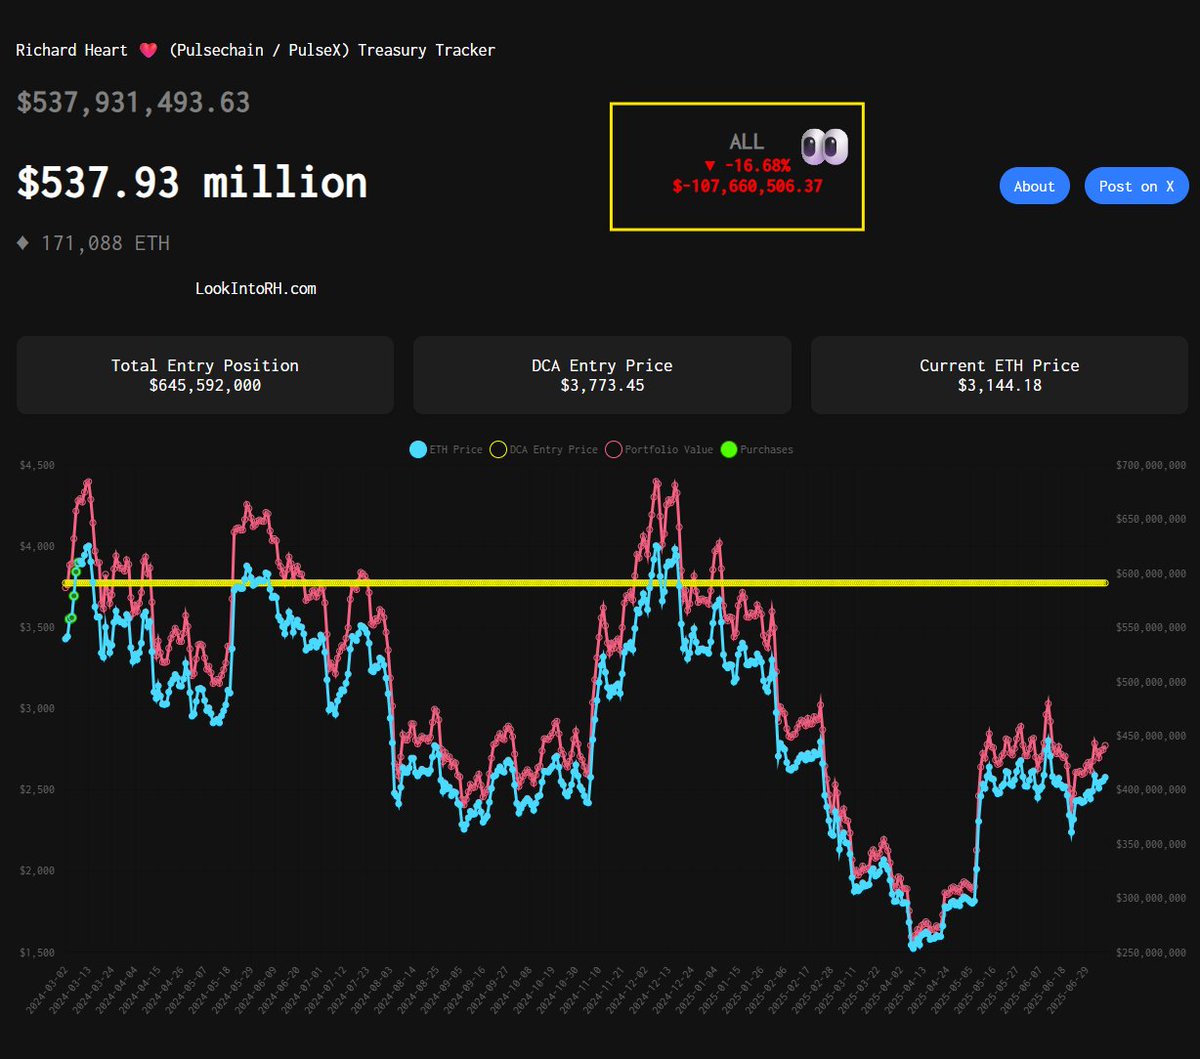Image resolution: width=1200 pixels, height=1059 pixels.
Task: Click the ETH diamond icon beside 171,088 ETH
Action: tap(24, 243)
